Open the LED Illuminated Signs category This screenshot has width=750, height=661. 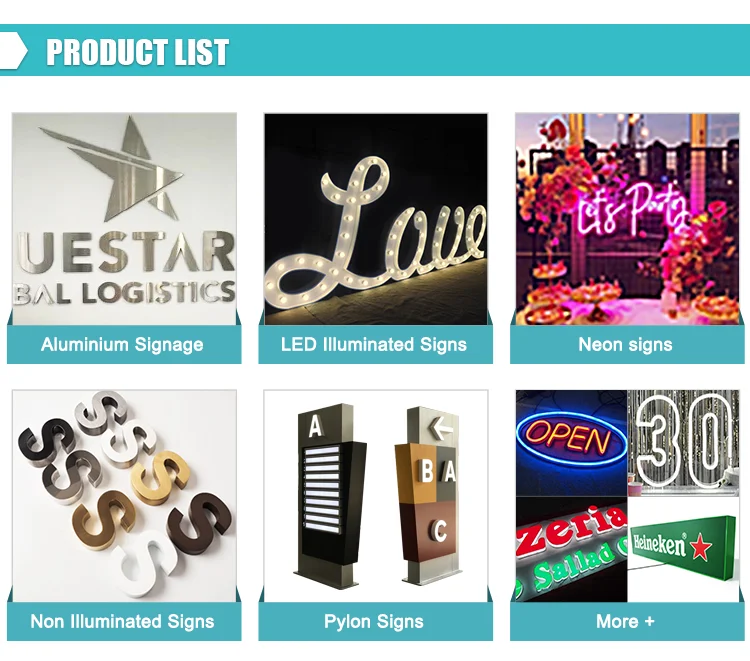point(374,344)
